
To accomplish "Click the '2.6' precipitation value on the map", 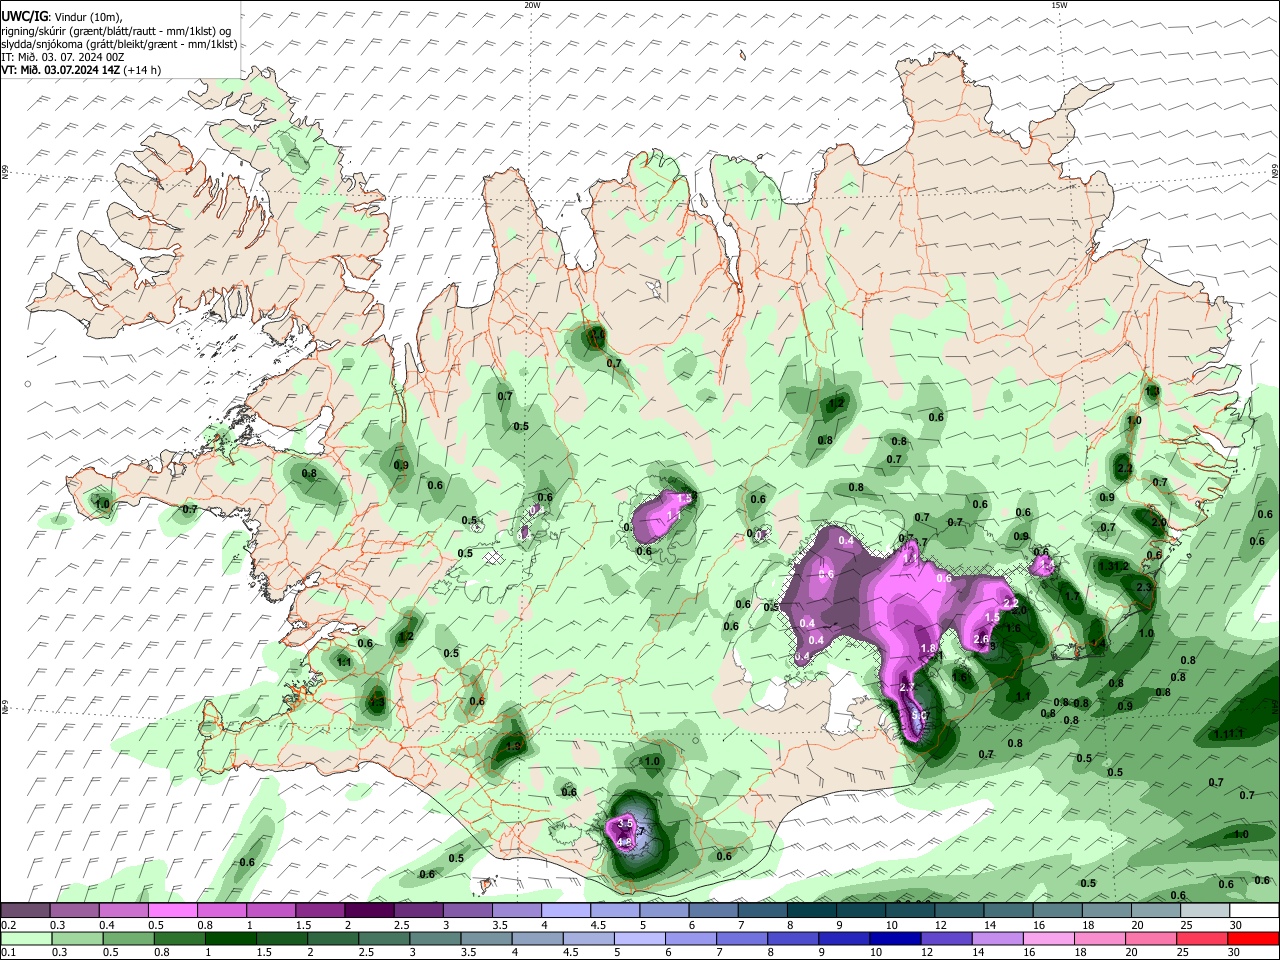I will pos(981,639).
